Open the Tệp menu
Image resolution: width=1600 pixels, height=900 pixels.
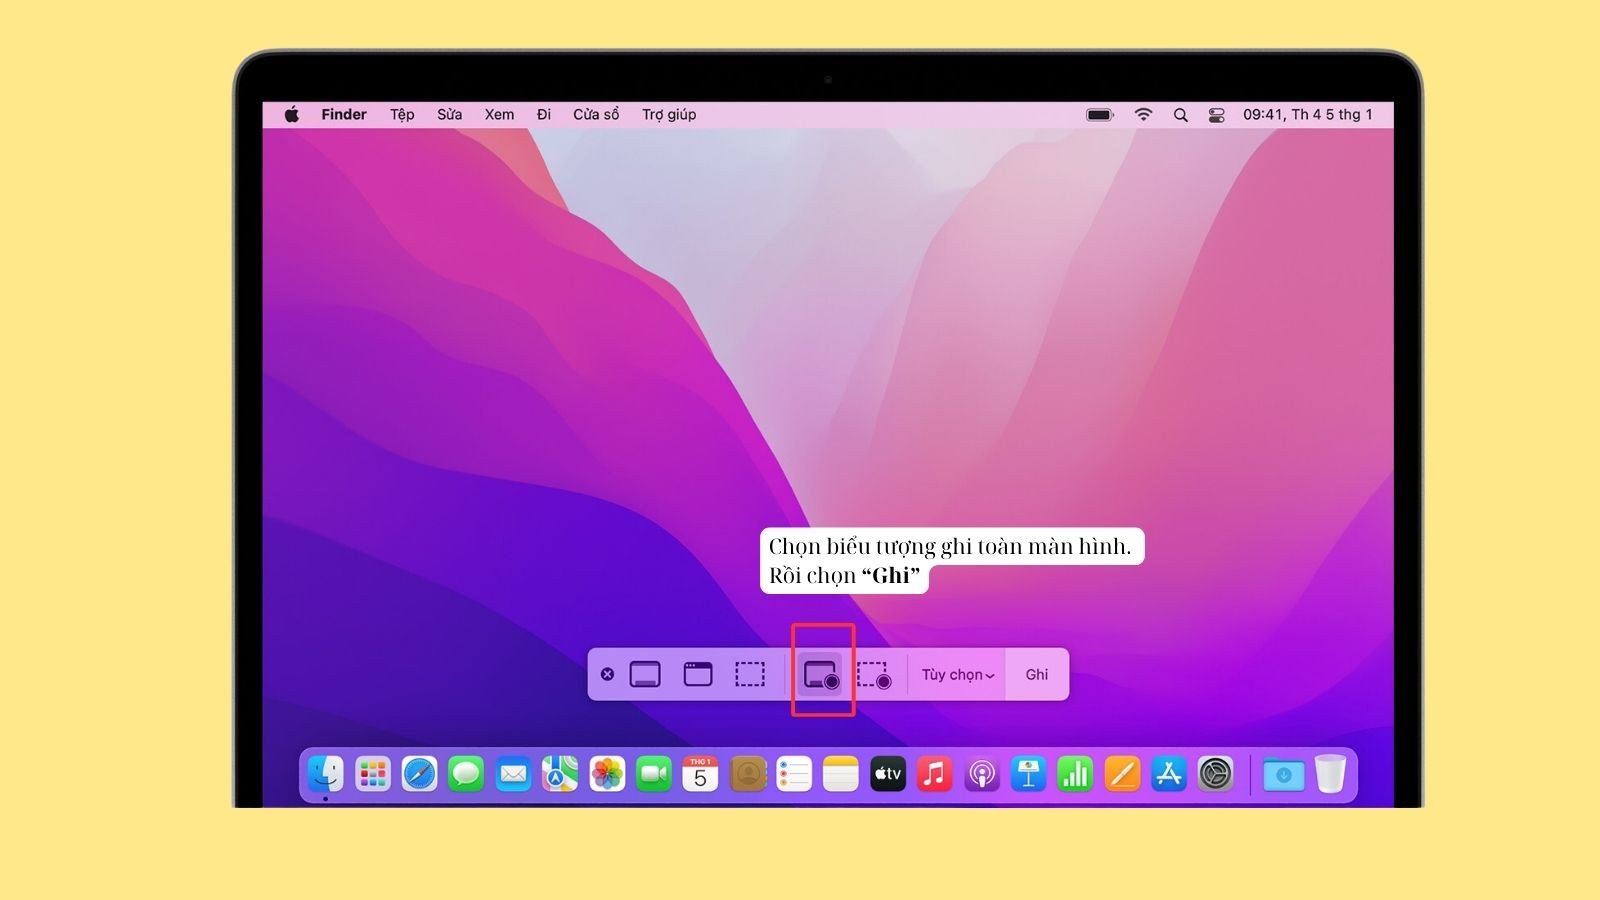tap(401, 114)
